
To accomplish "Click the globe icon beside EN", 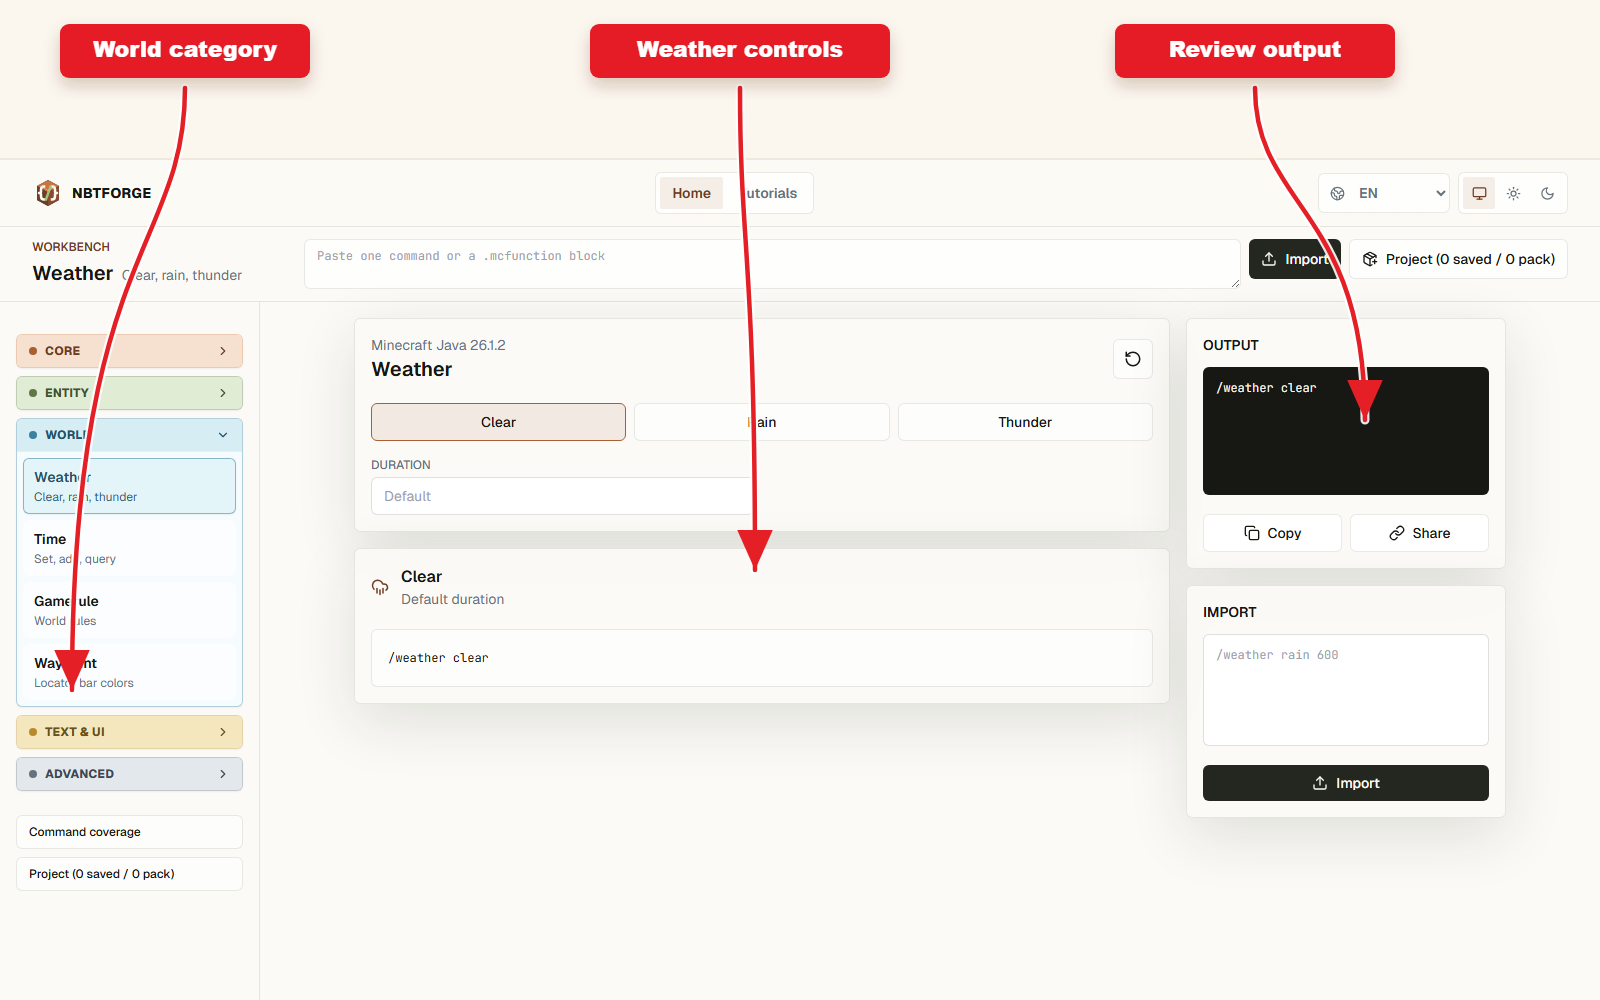I will pos(1337,193).
